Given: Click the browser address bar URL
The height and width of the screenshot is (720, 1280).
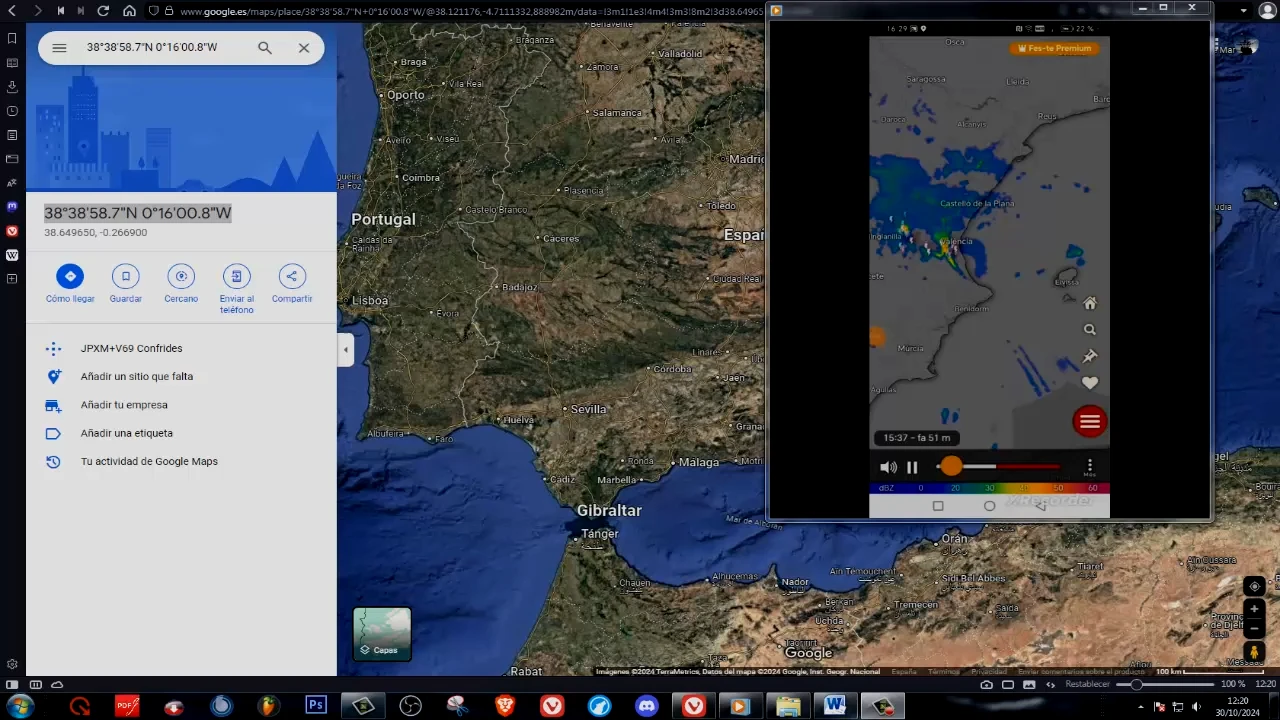Looking at the screenshot, I should [x=470, y=11].
